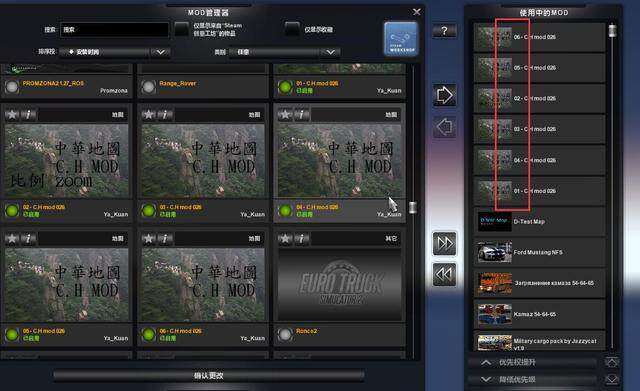Favorite the 03 - C.H mod 026 card star
Screen dimensions: 640x391
149,115
